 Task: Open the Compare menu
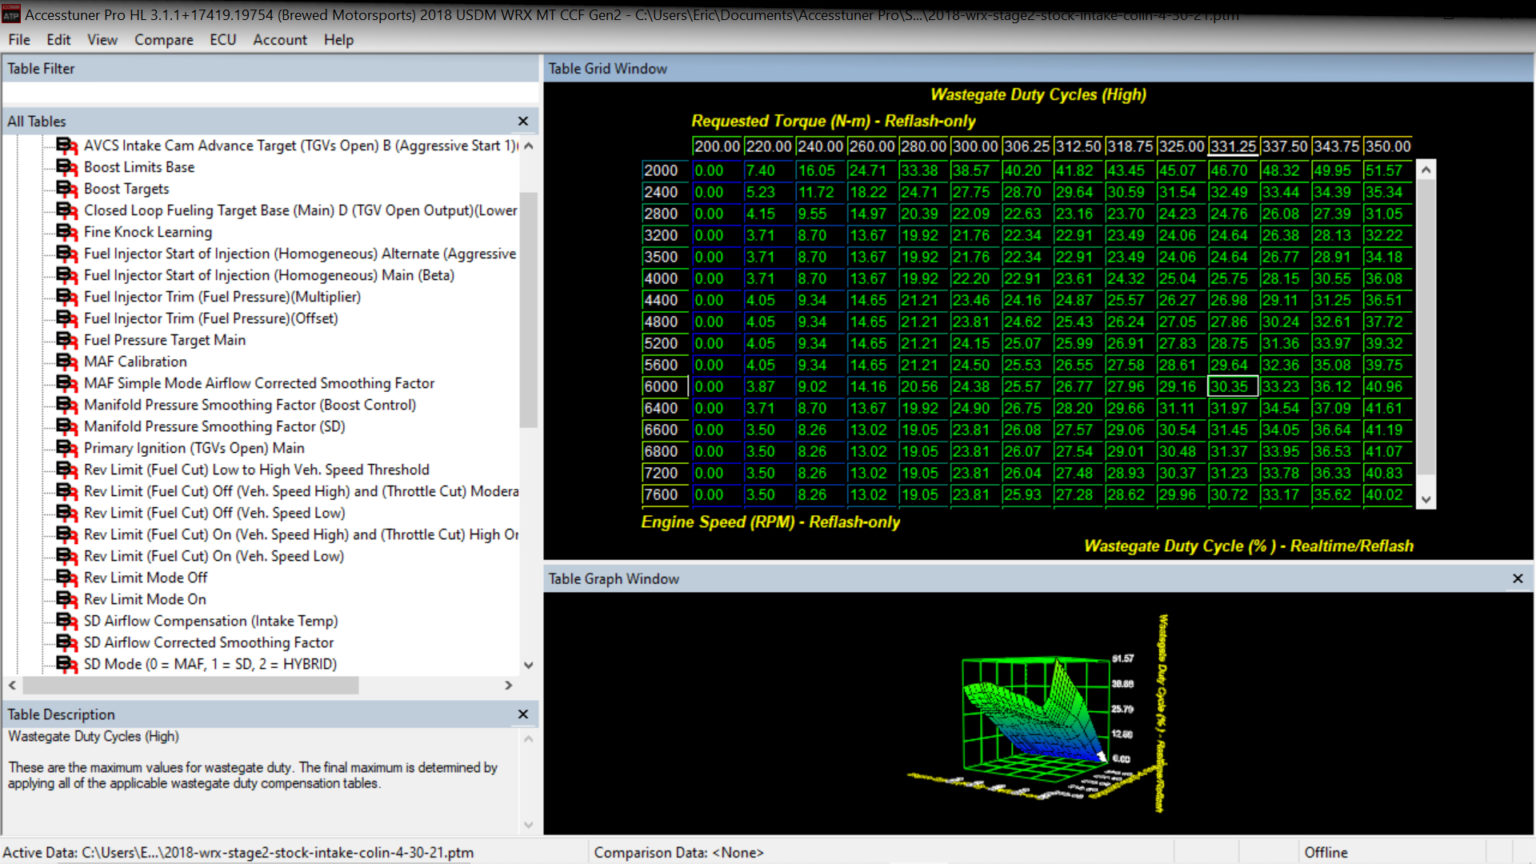pos(164,40)
